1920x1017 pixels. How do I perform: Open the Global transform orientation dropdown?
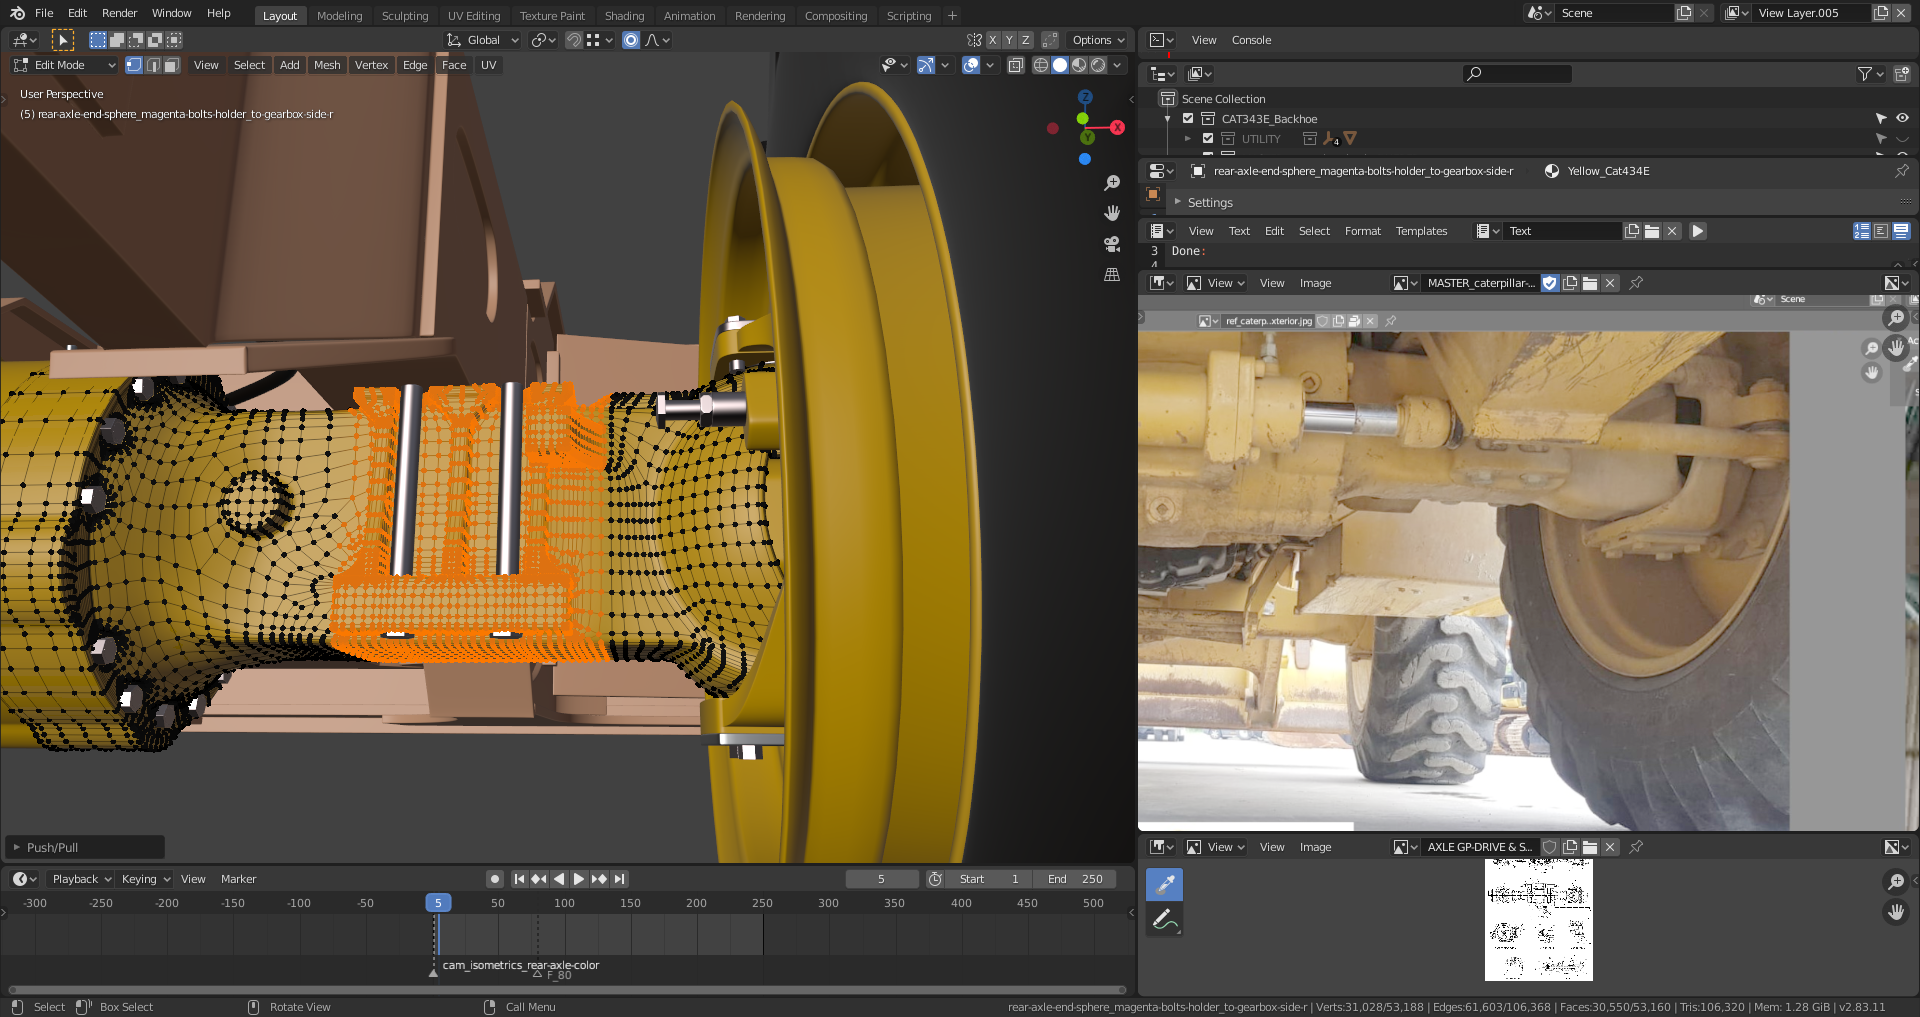coord(484,40)
